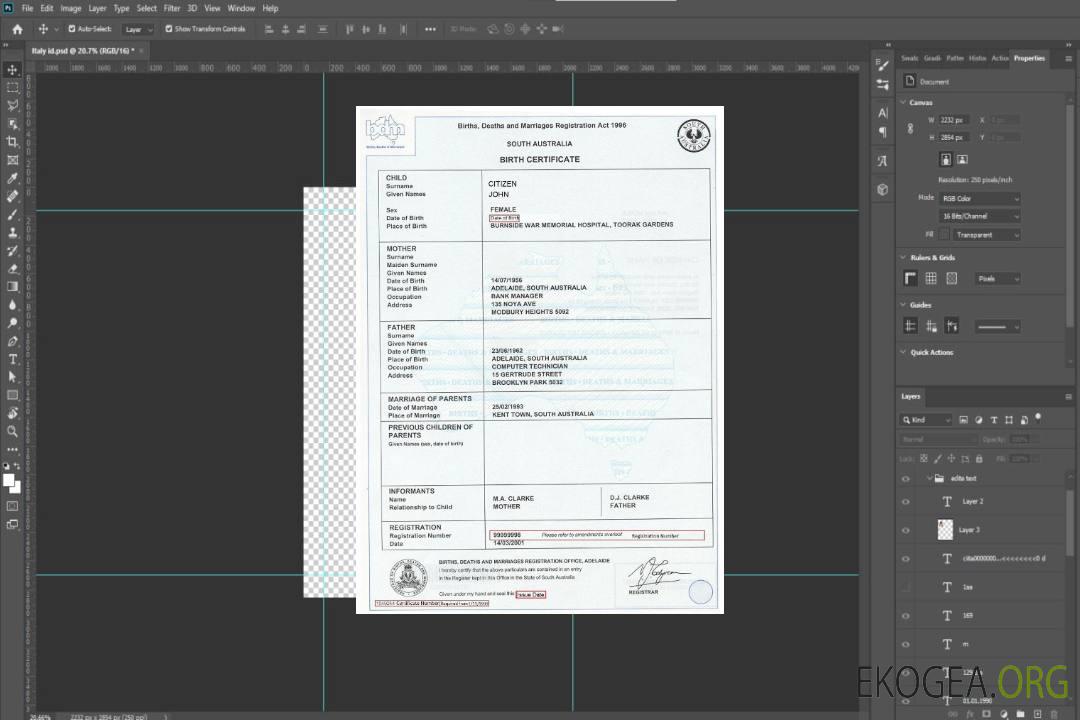Click the Home icon in options bar
1080x720 pixels.
click(x=17, y=29)
